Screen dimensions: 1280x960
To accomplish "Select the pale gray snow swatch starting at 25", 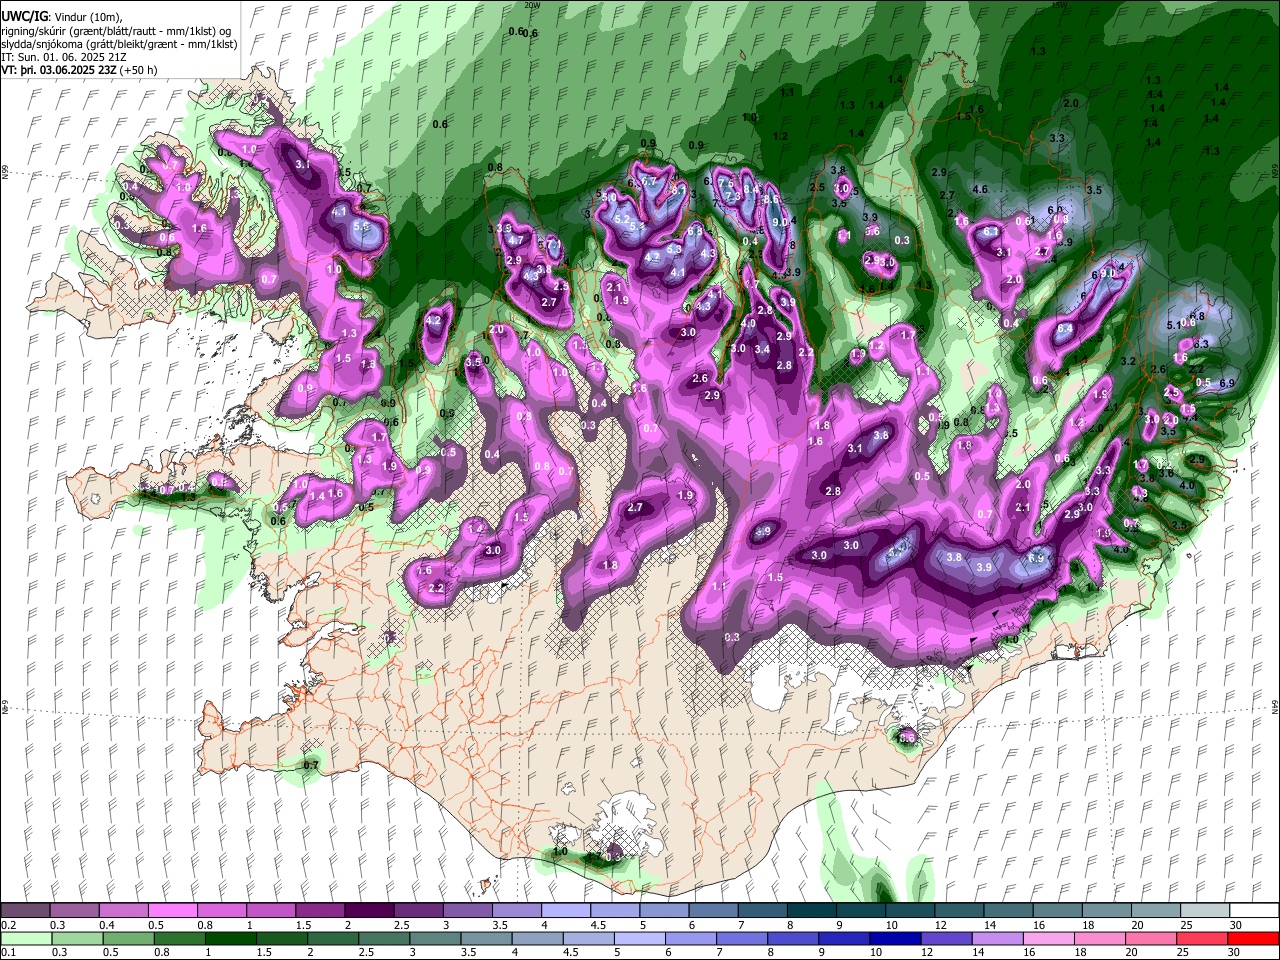I will 1203,910.
